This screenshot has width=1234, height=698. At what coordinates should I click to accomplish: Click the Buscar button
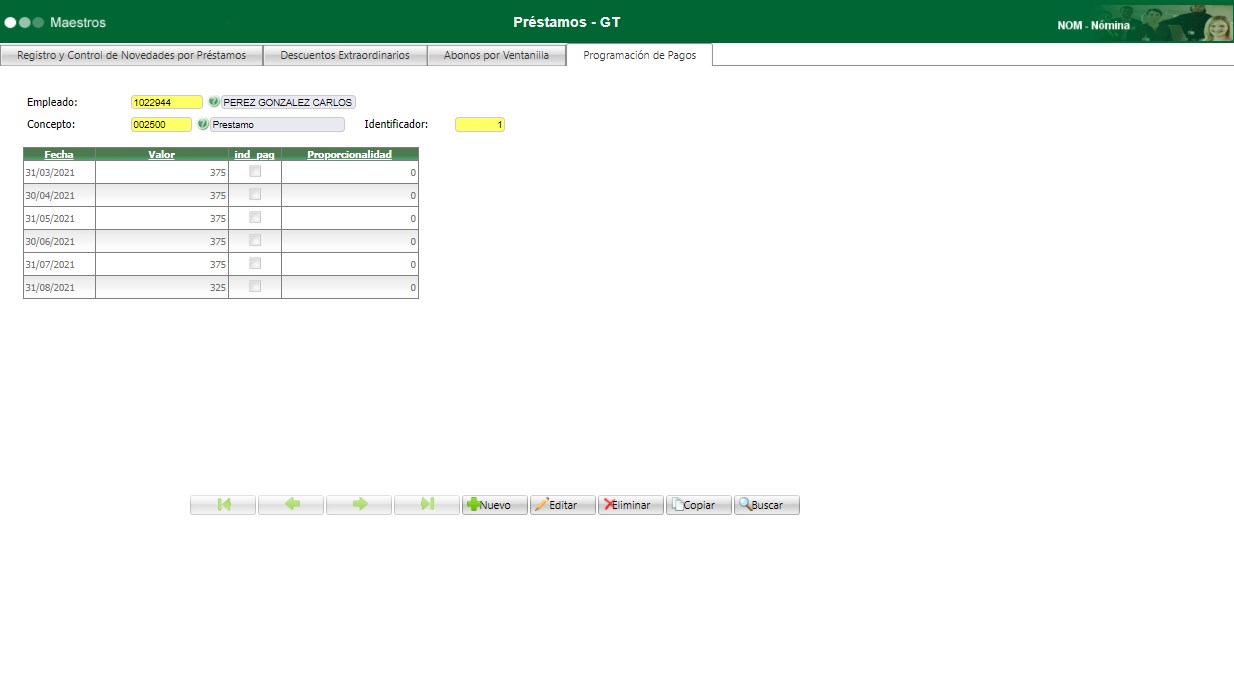(x=767, y=505)
